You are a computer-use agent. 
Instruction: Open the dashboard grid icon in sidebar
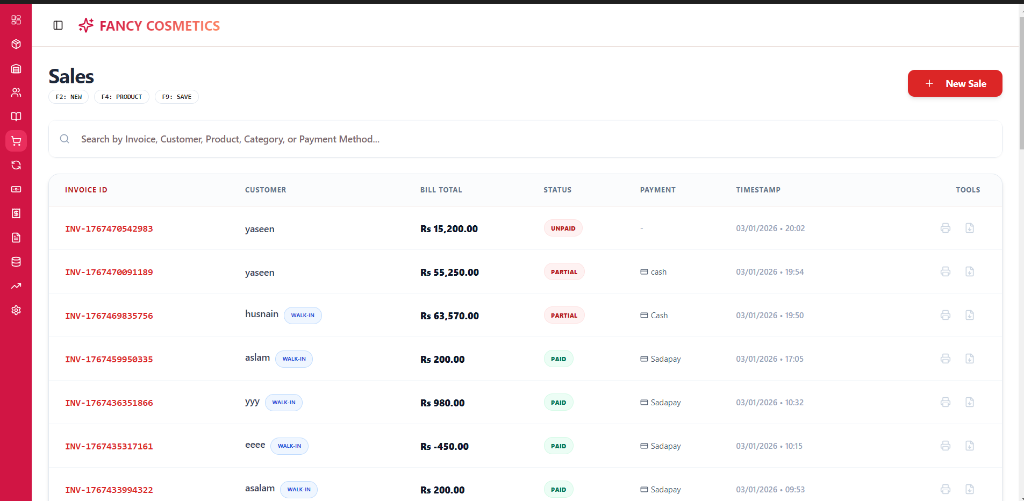16,20
